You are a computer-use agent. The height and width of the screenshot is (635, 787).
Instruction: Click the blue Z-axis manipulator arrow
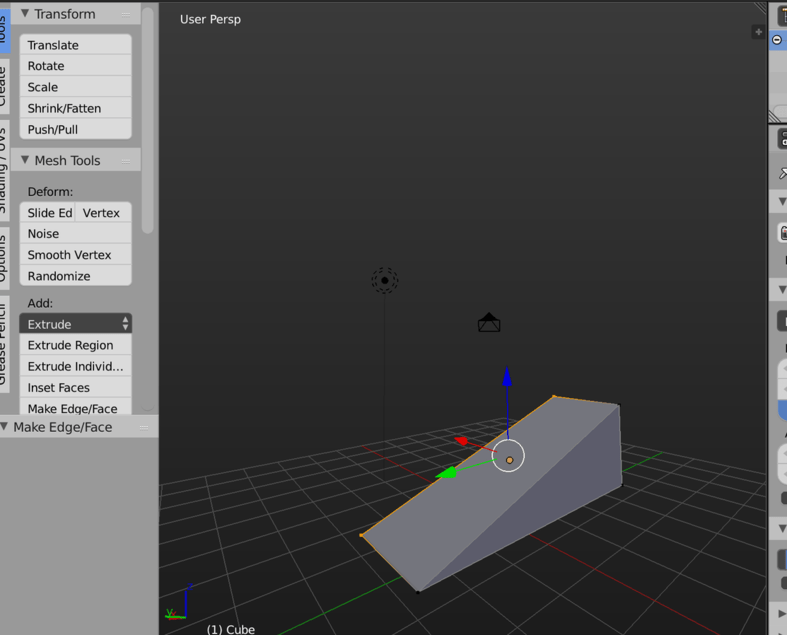tap(507, 377)
